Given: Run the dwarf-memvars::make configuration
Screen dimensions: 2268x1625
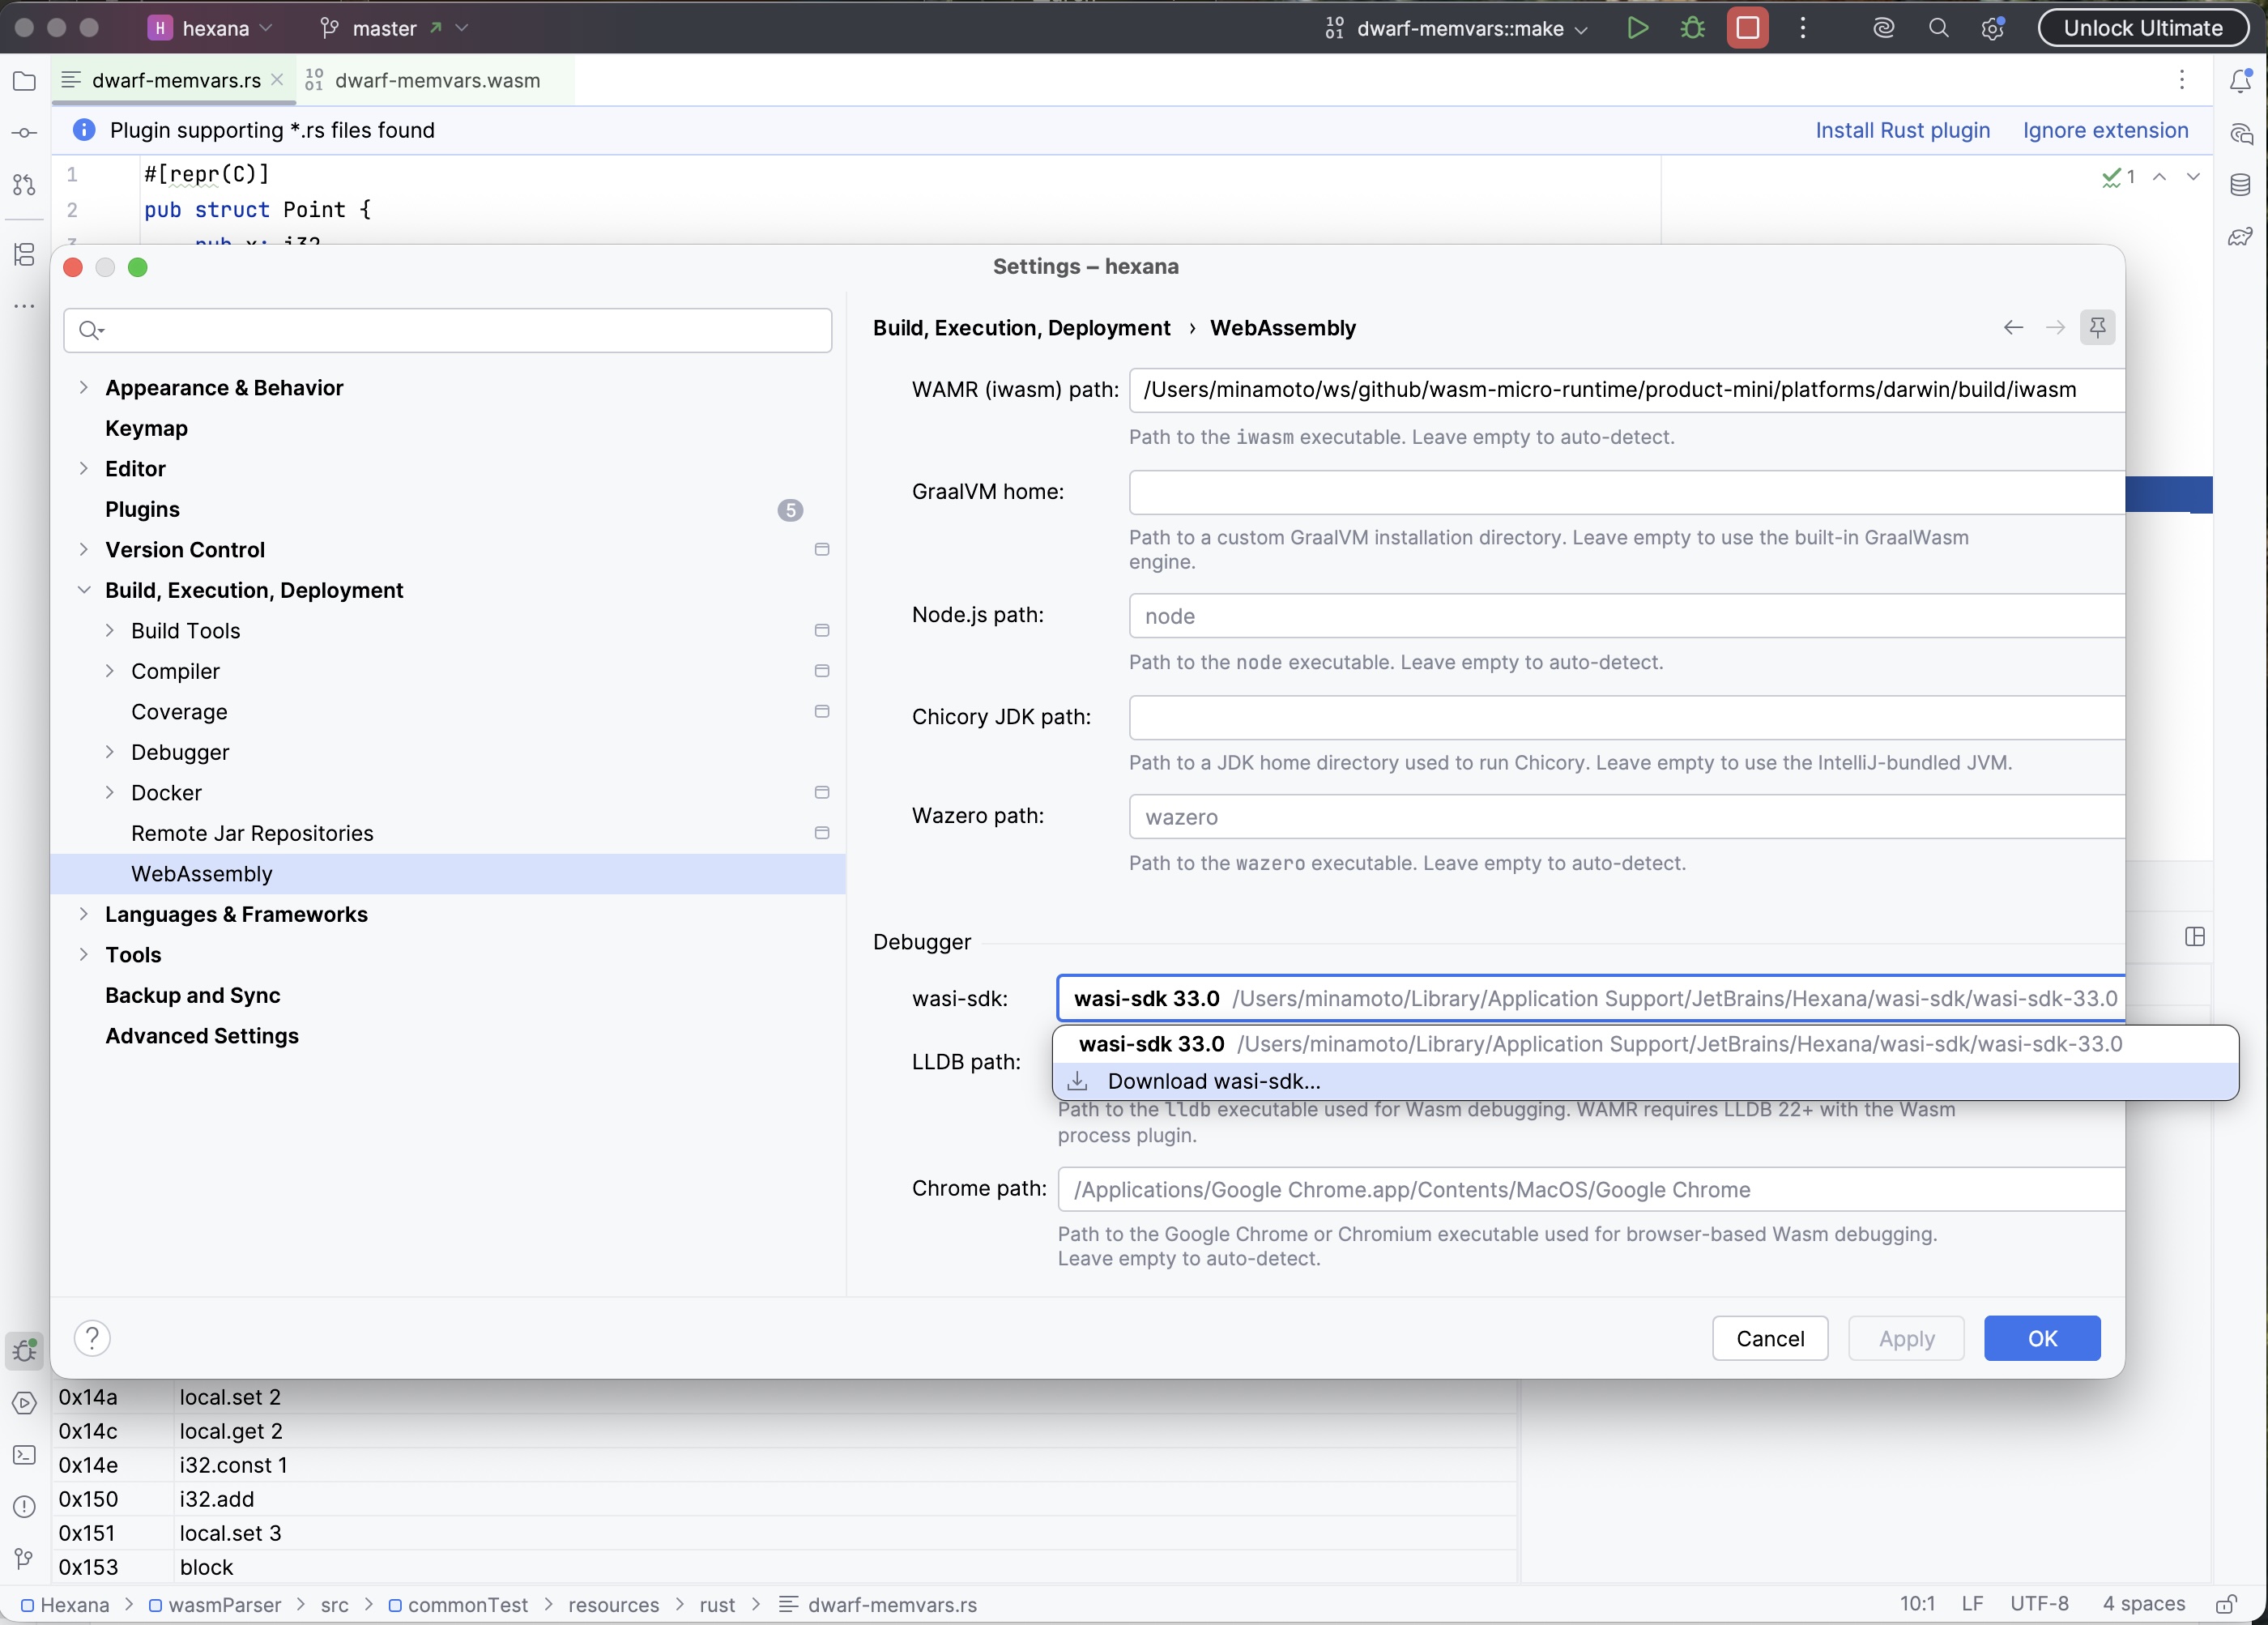Looking at the screenshot, I should pos(1637,28).
